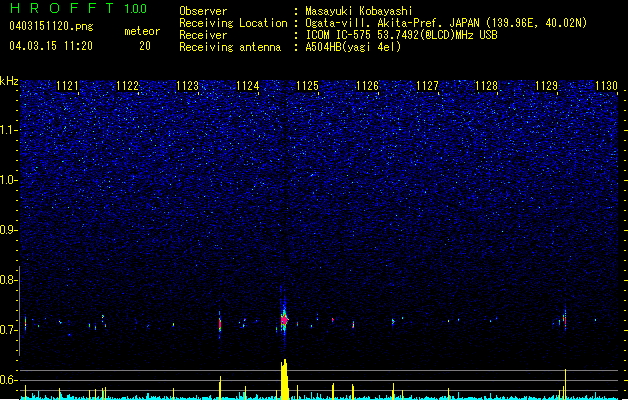Select receiver text ICOM IC-575 53.7492 MHz USB
Image resolution: width=629 pixels, height=400 pixels.
click(402, 35)
